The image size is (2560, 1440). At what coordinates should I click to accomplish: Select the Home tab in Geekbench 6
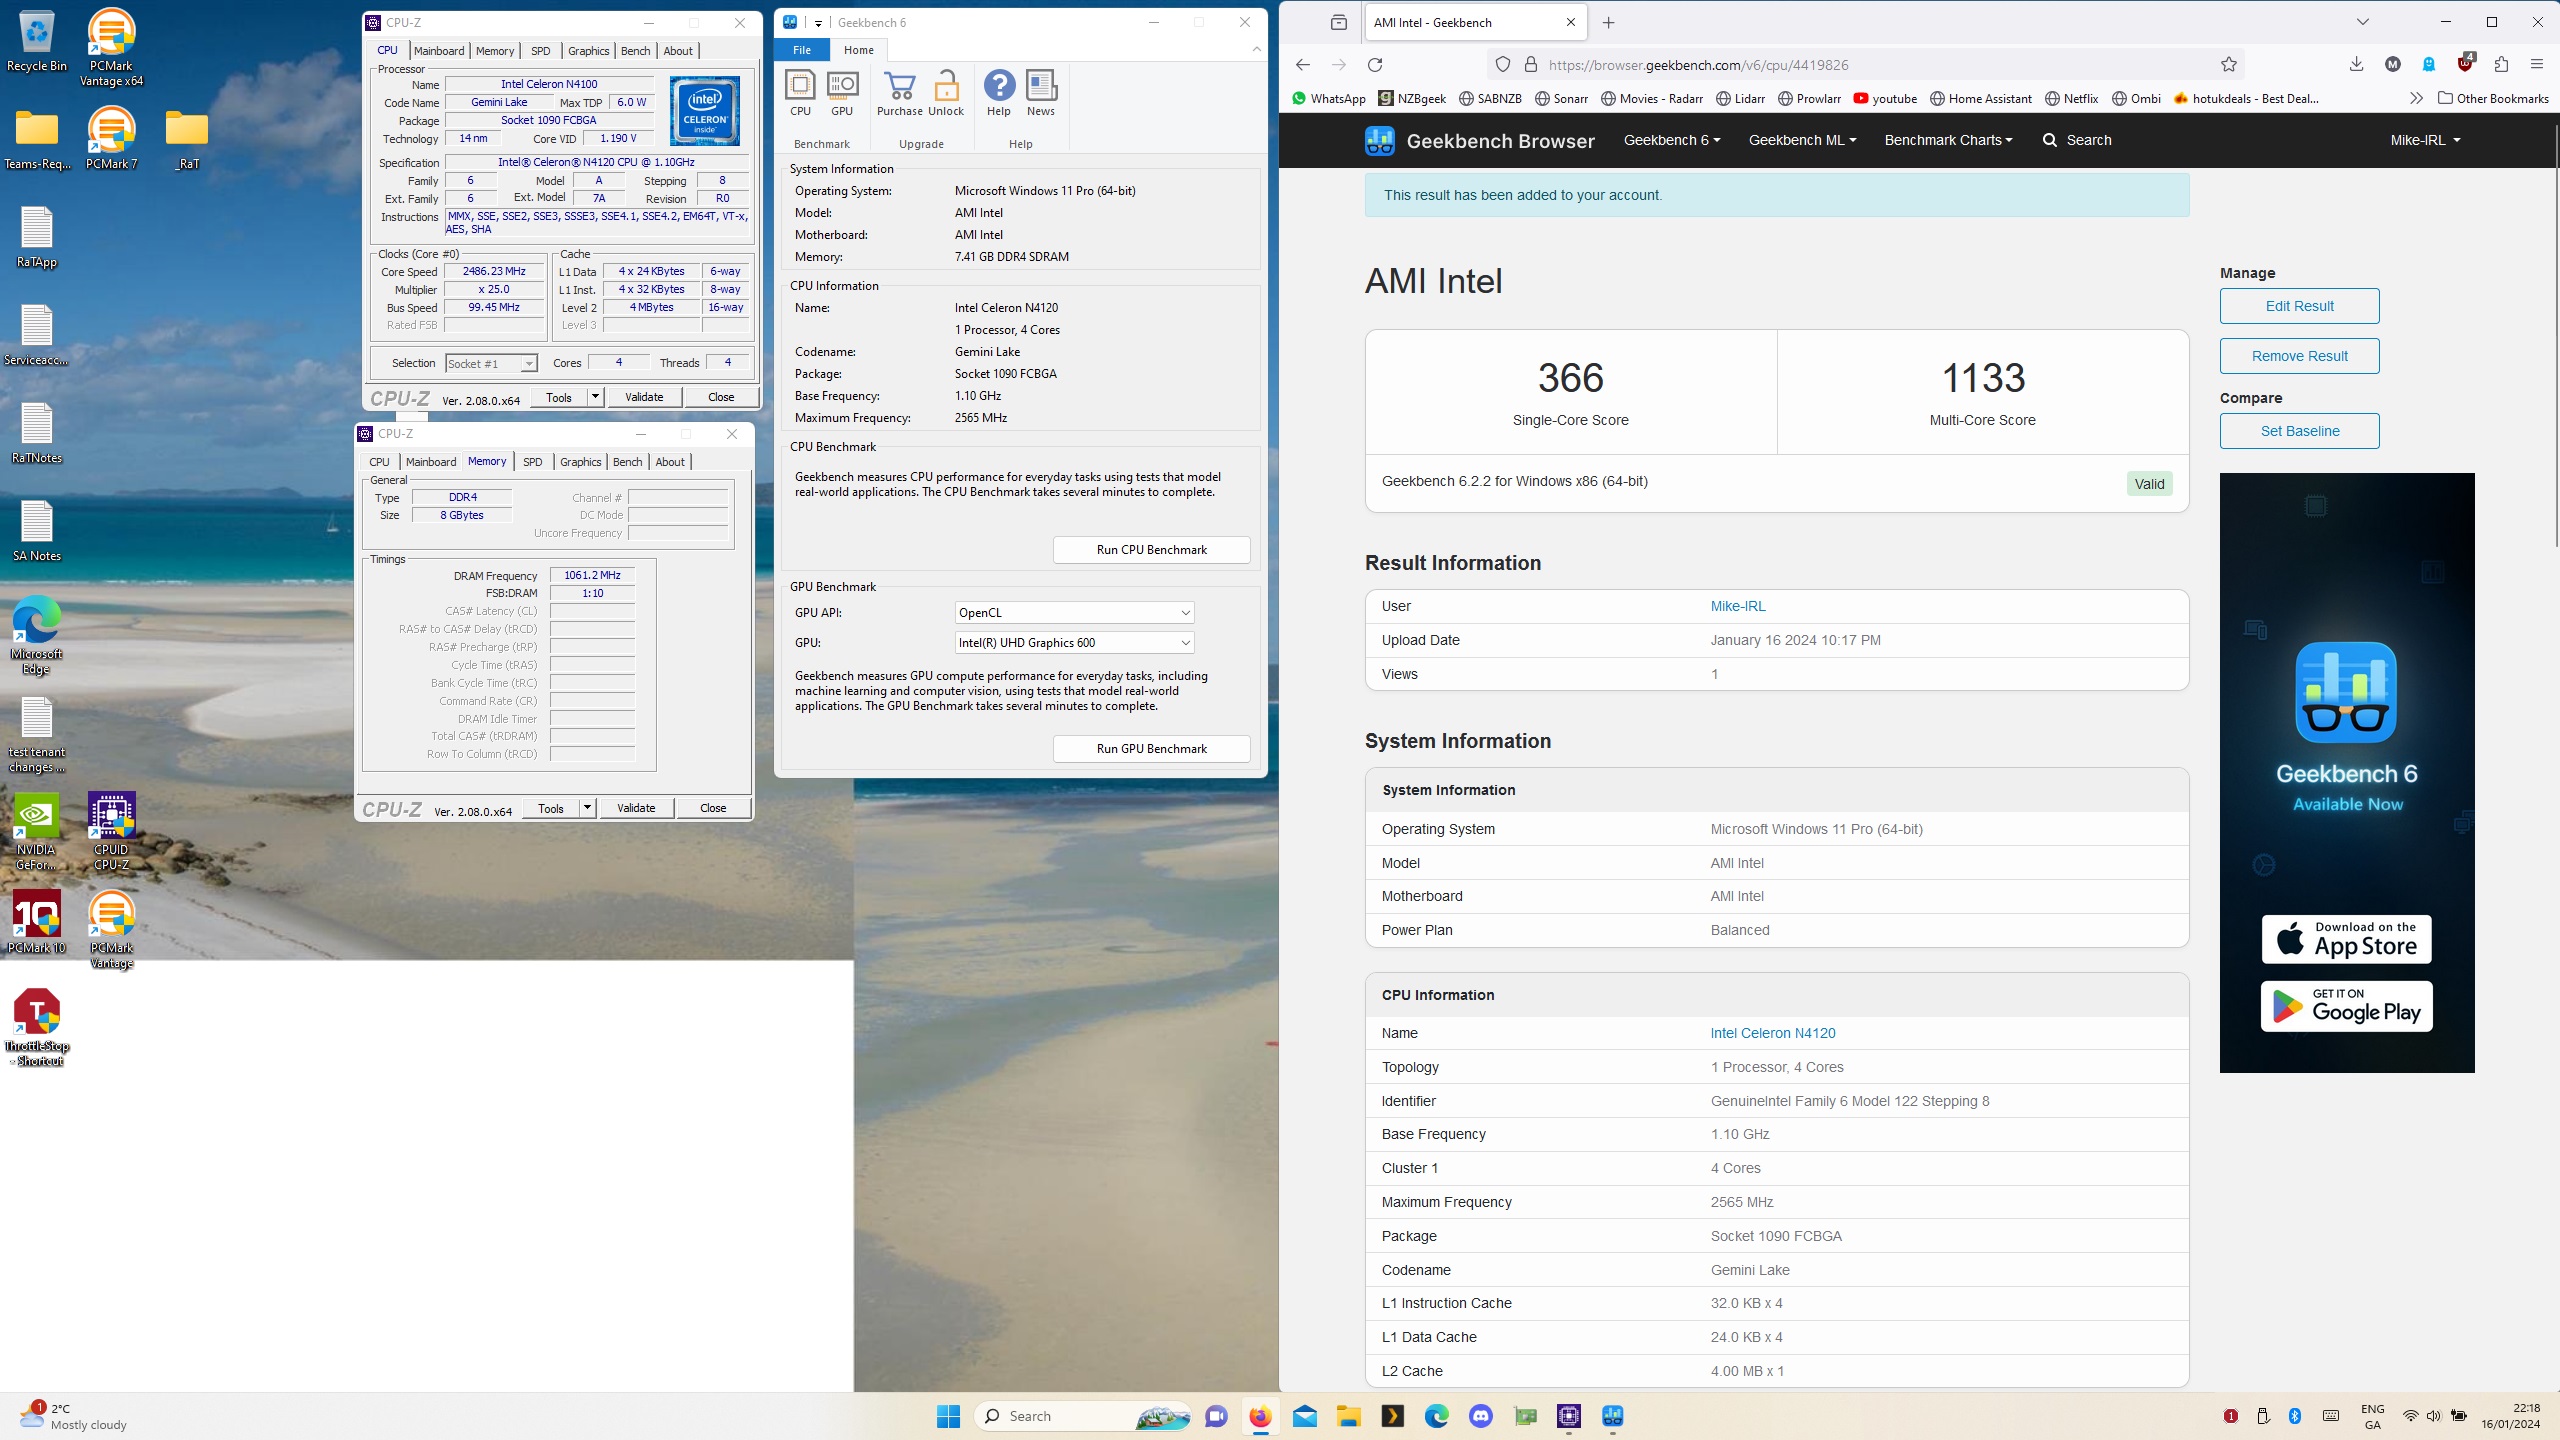pos(858,50)
